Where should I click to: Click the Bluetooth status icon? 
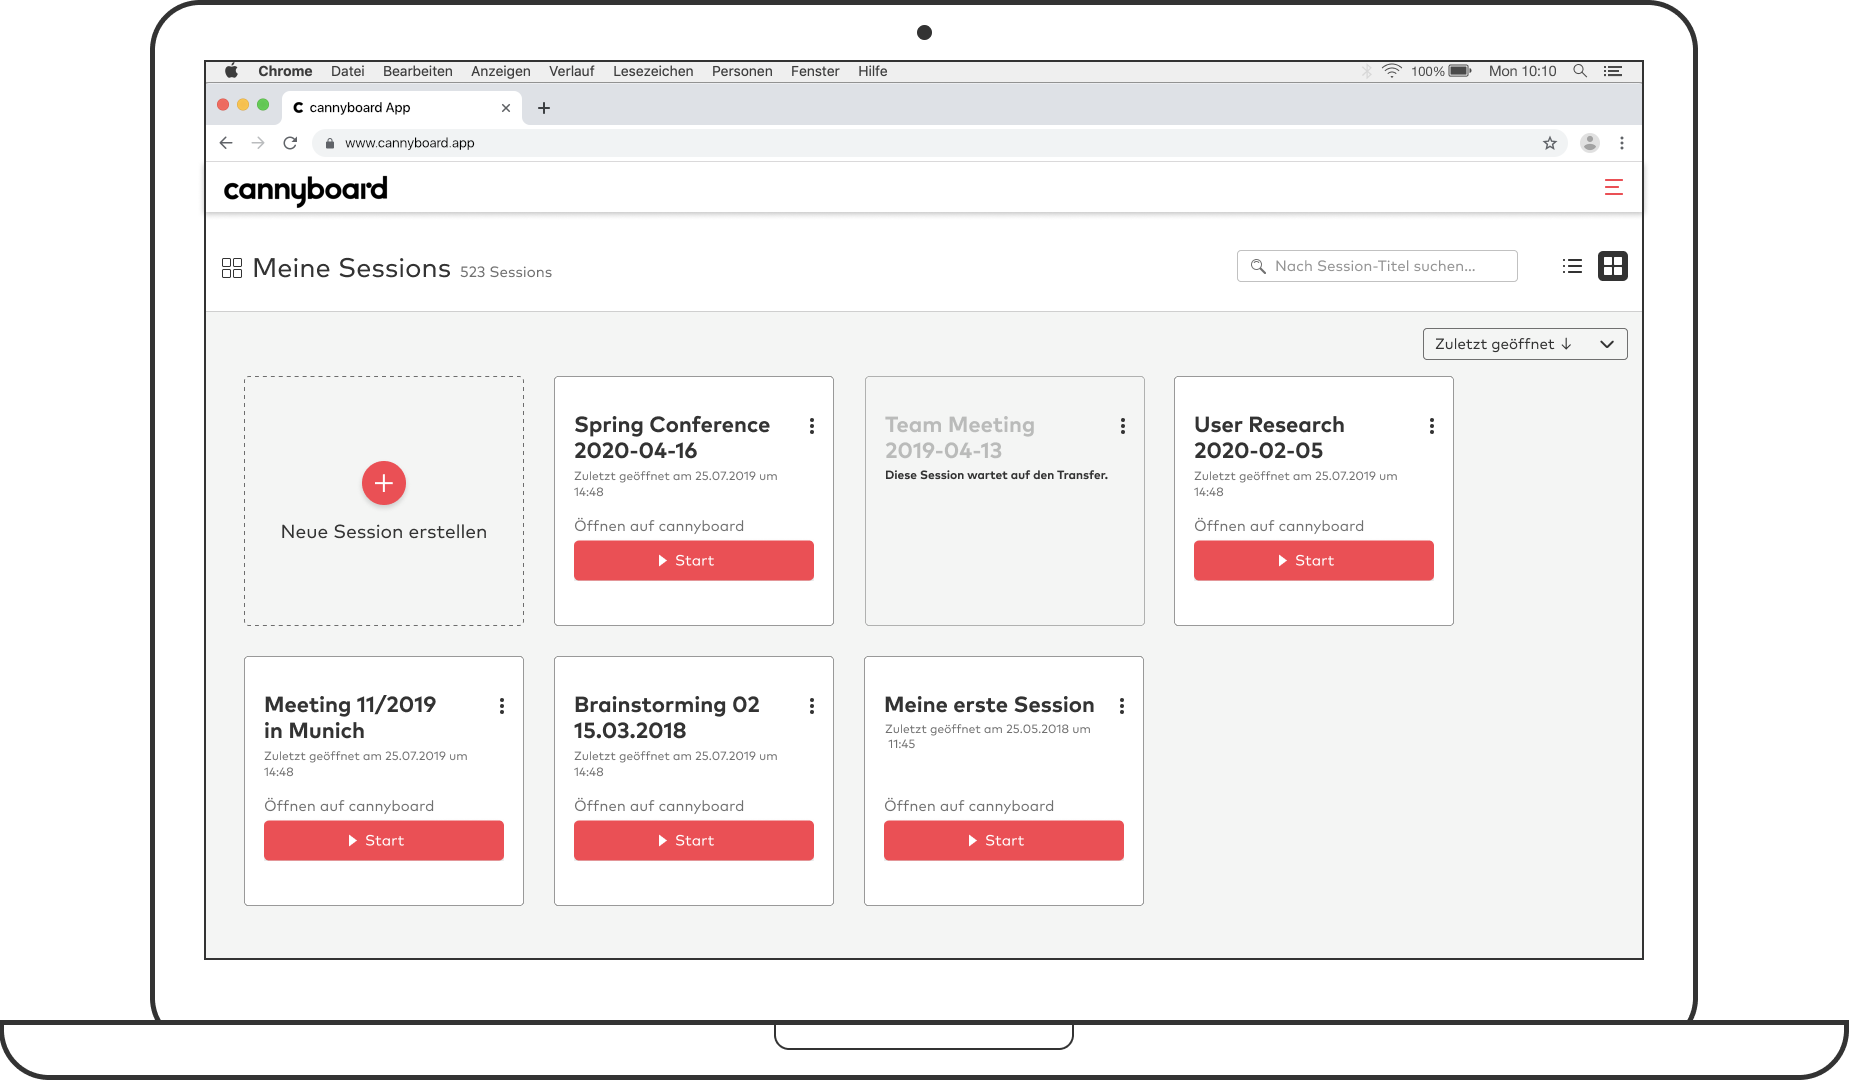coord(1367,71)
